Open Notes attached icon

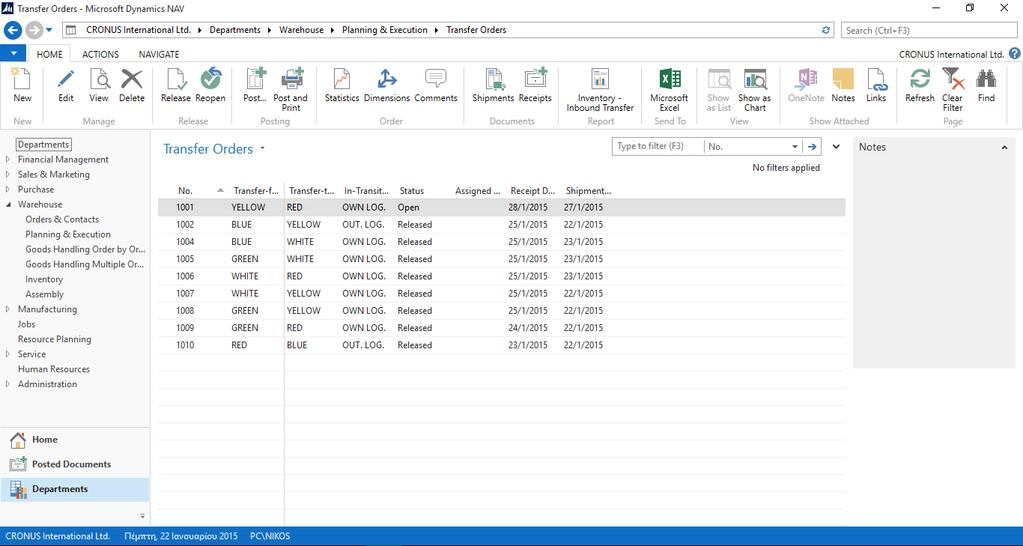point(843,79)
